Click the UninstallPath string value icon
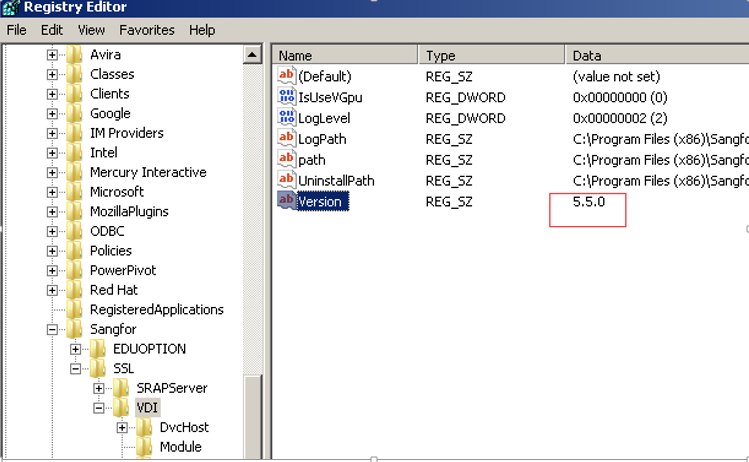This screenshot has width=749, height=462. (x=286, y=180)
